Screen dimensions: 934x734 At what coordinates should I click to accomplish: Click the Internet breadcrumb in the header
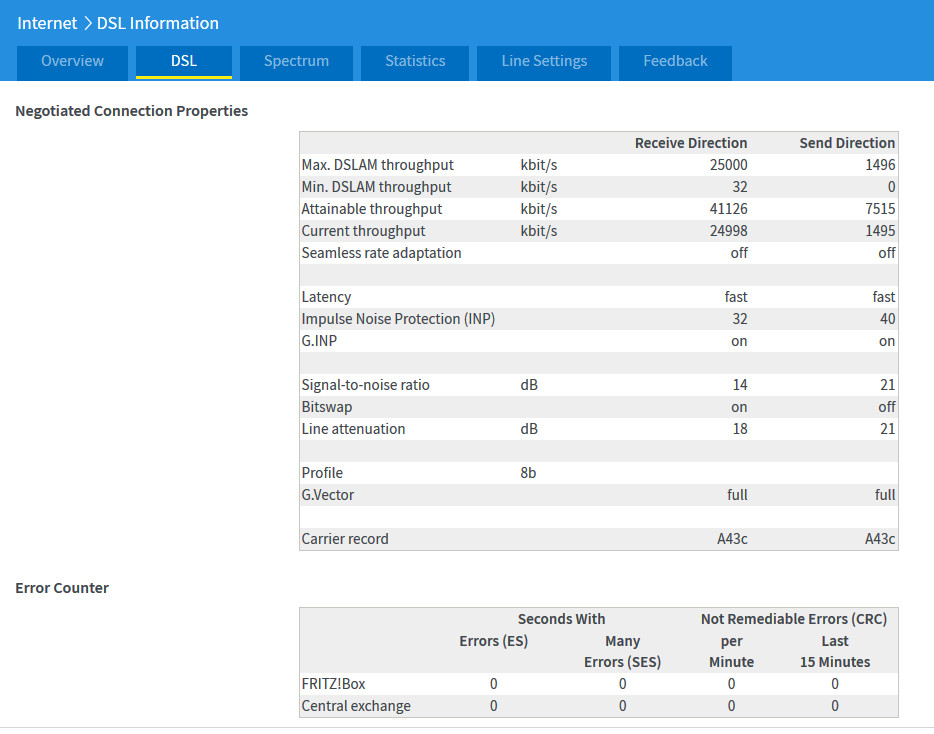click(47, 23)
